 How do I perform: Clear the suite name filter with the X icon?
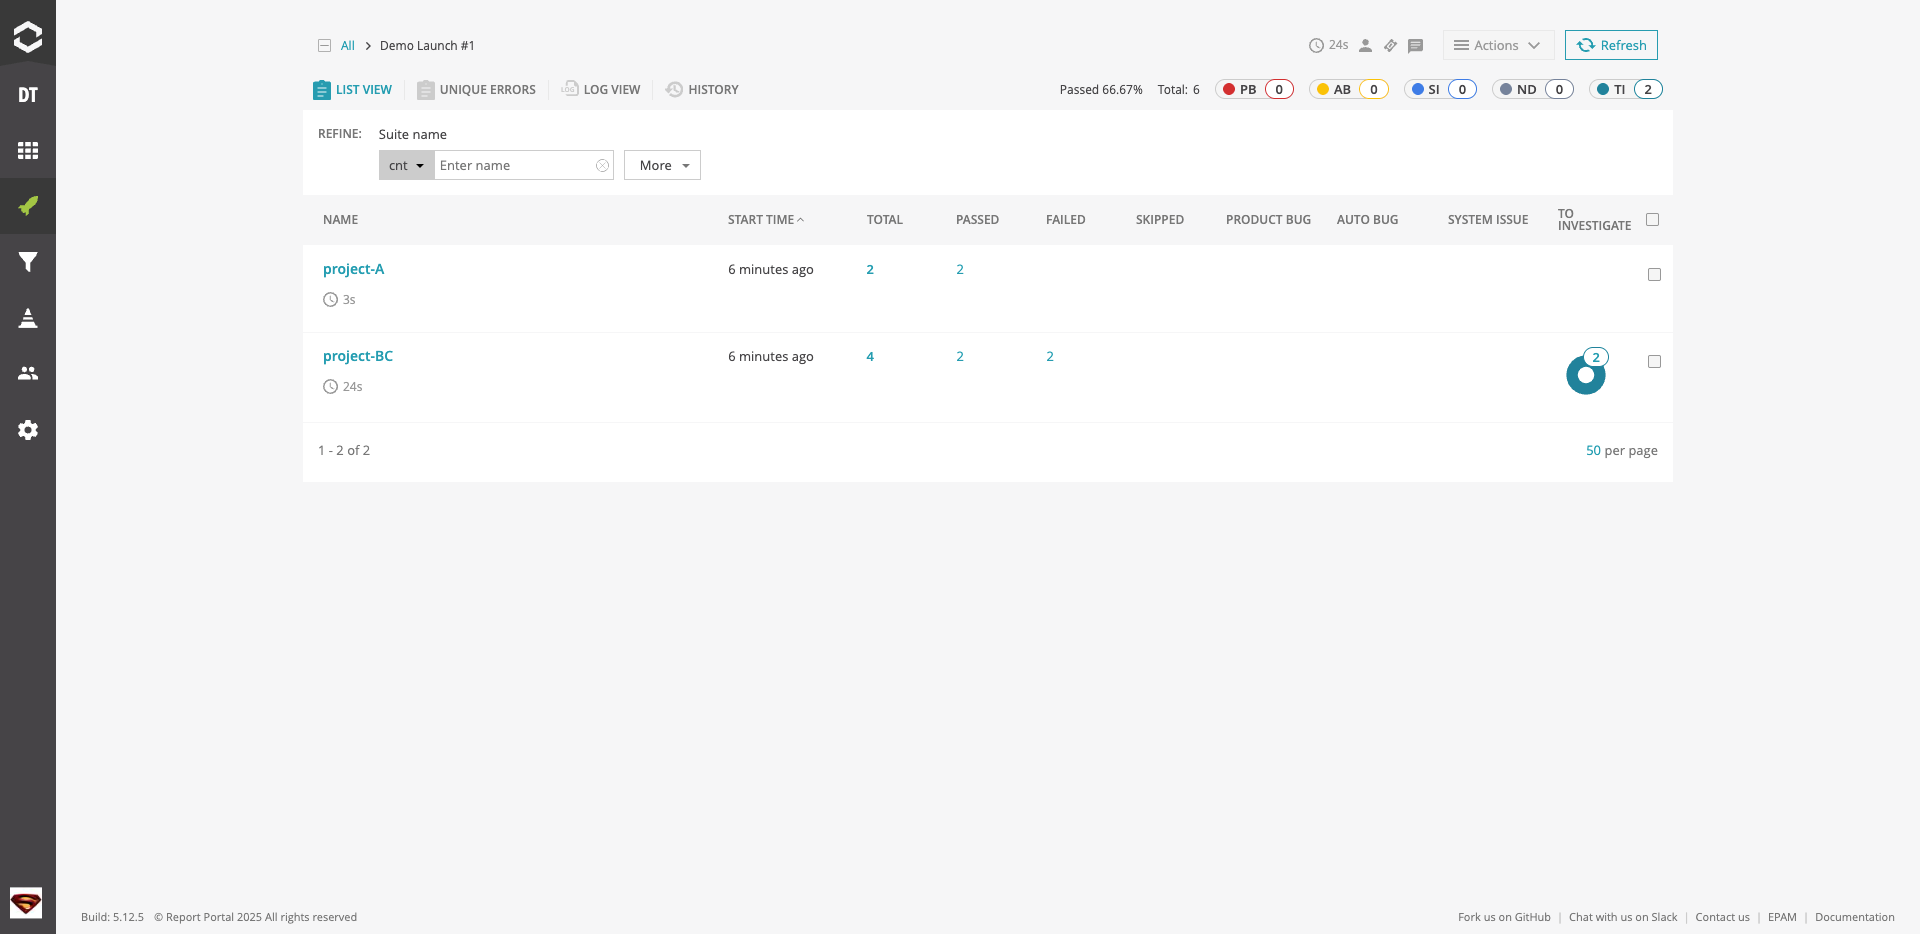click(x=602, y=166)
